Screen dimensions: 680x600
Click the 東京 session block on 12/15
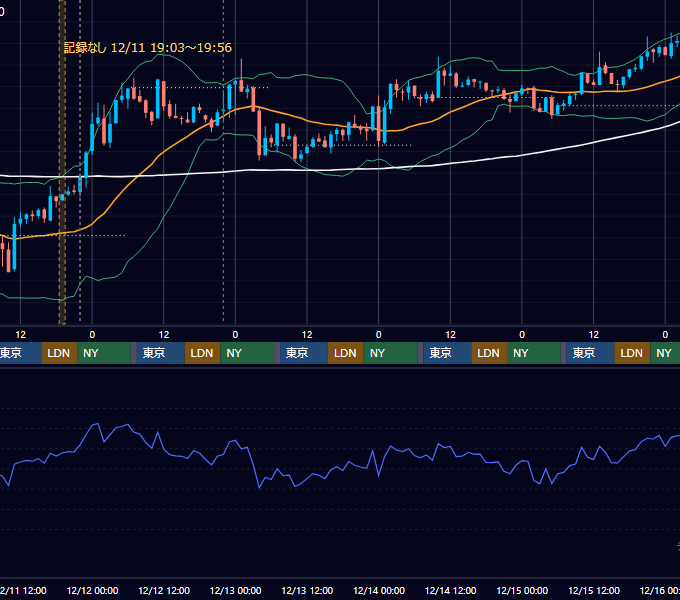click(x=590, y=353)
